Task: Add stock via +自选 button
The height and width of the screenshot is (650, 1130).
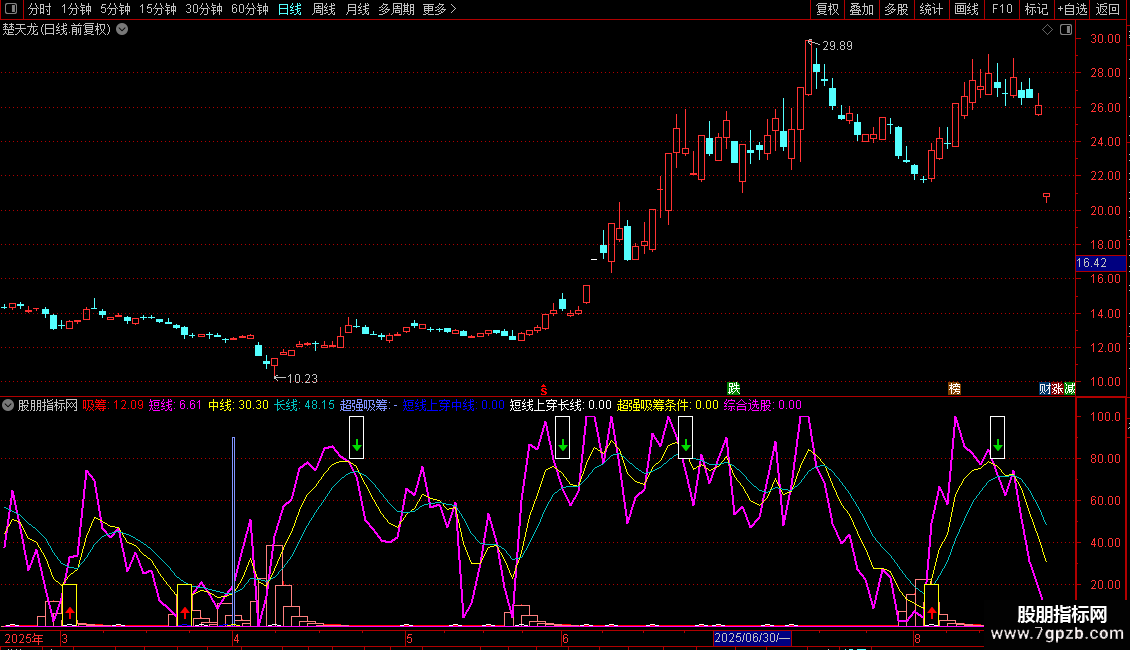Action: point(1072,9)
